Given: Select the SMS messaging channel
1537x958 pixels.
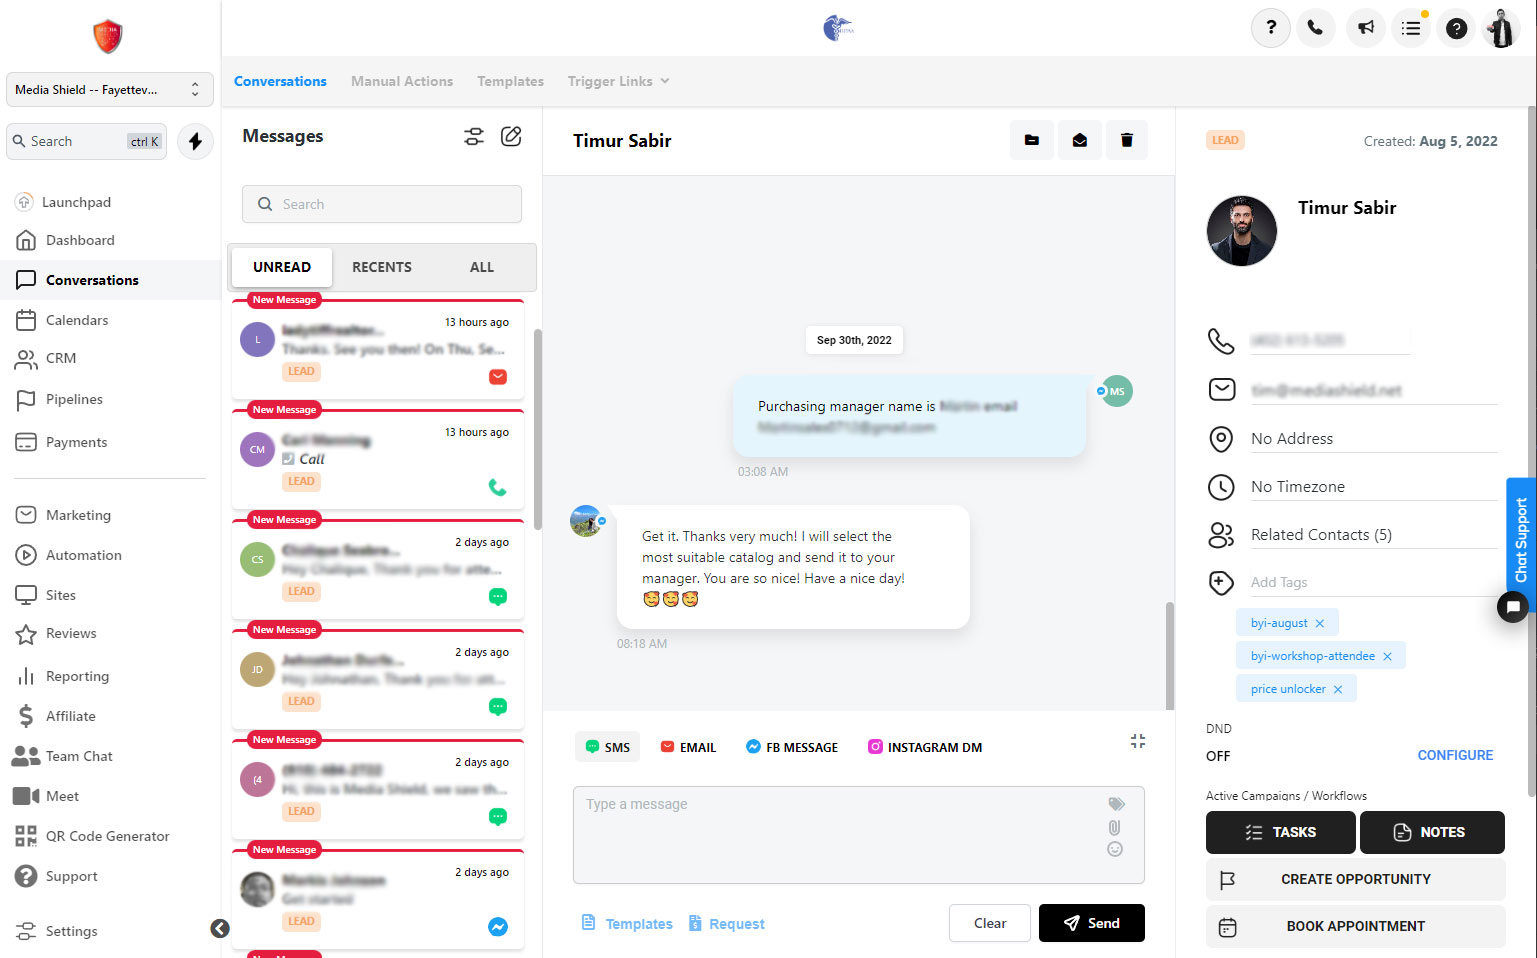Looking at the screenshot, I should 607,746.
